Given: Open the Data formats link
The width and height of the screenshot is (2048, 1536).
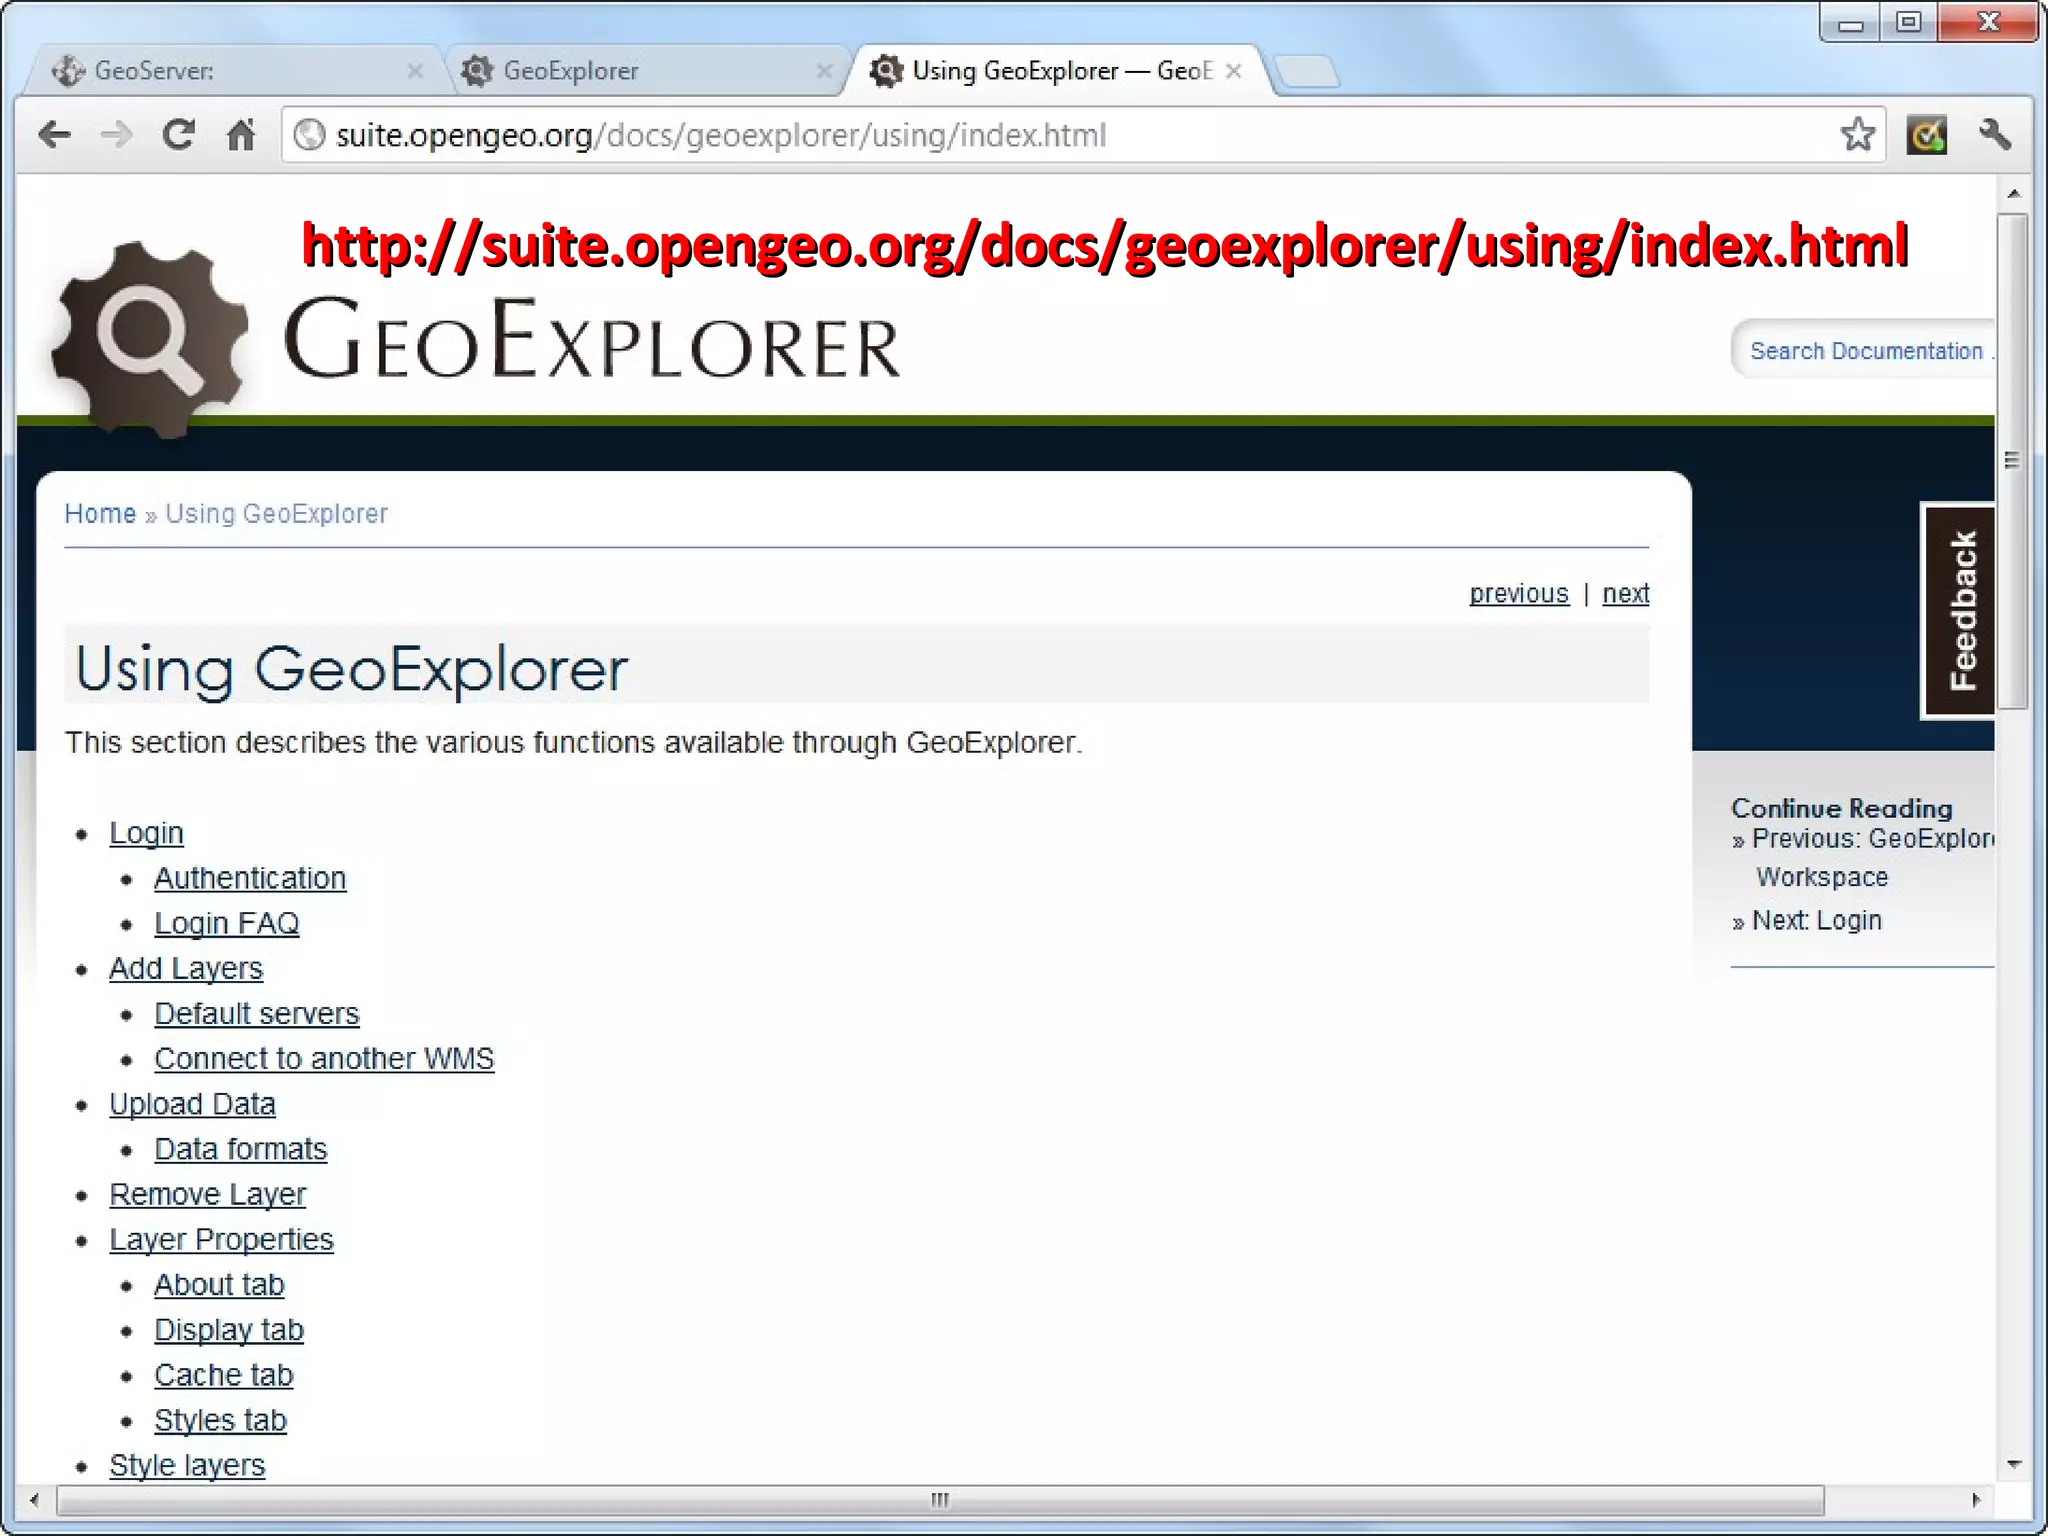Looking at the screenshot, I should 240,1149.
